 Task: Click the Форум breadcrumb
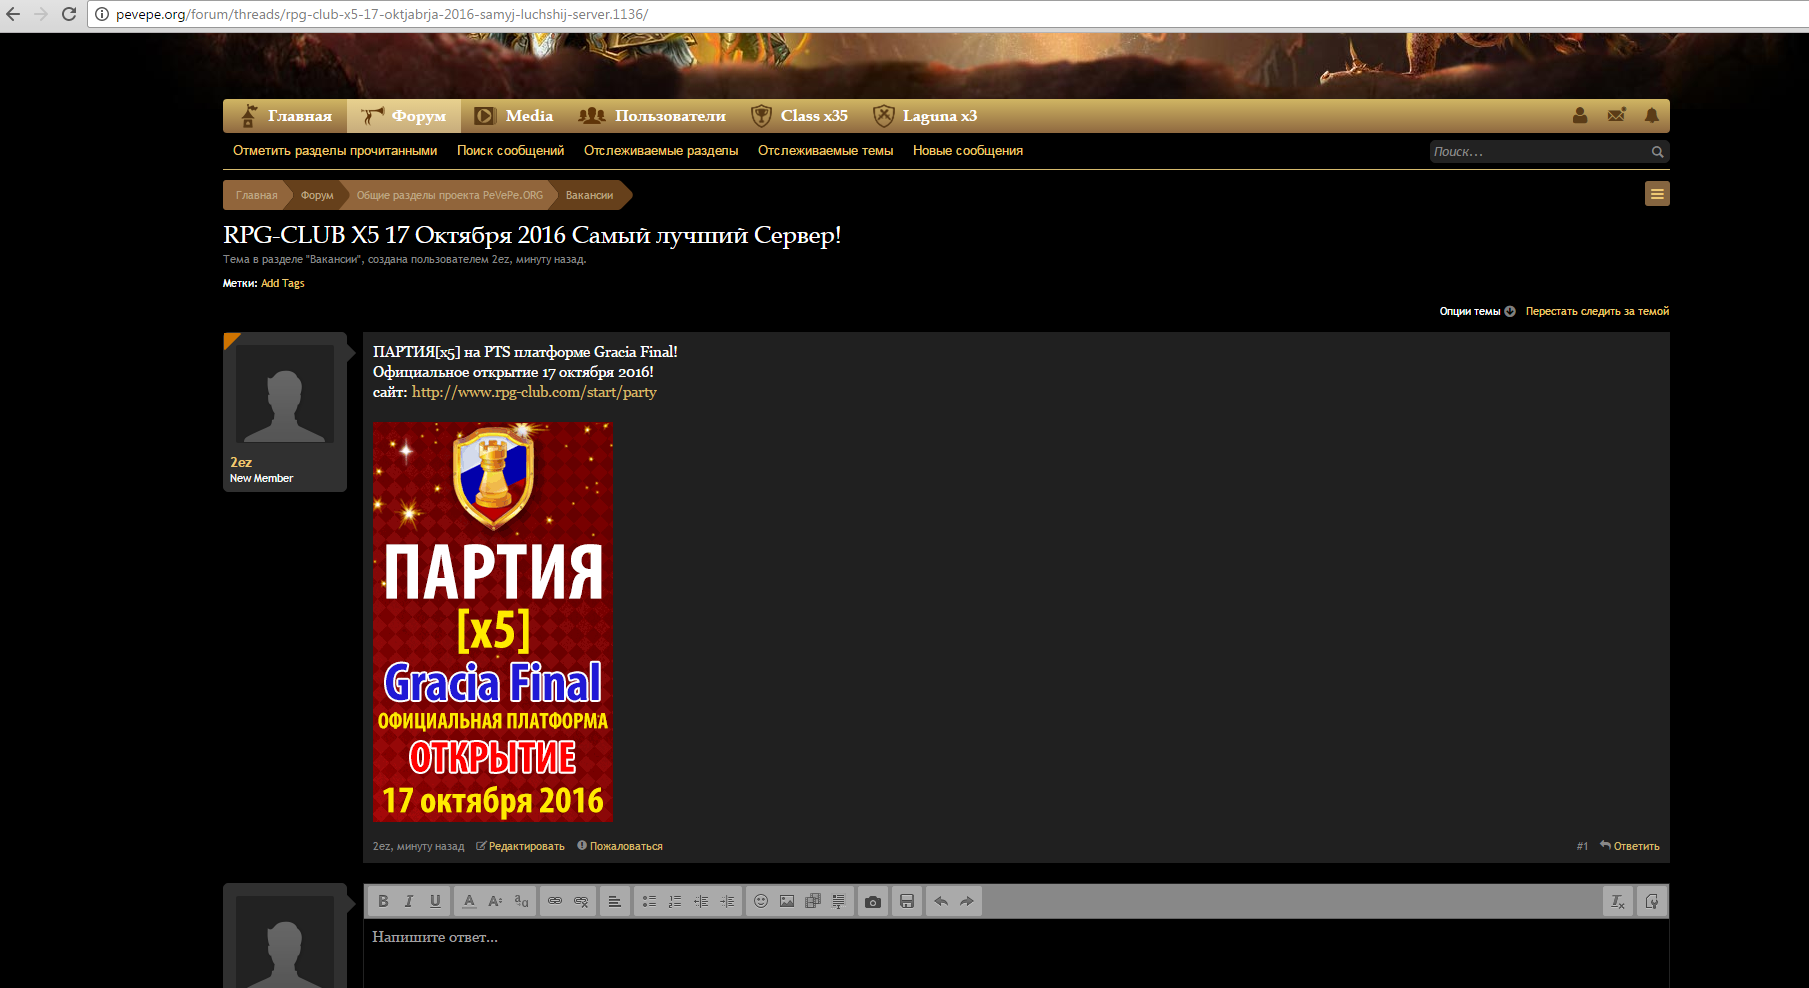[317, 195]
